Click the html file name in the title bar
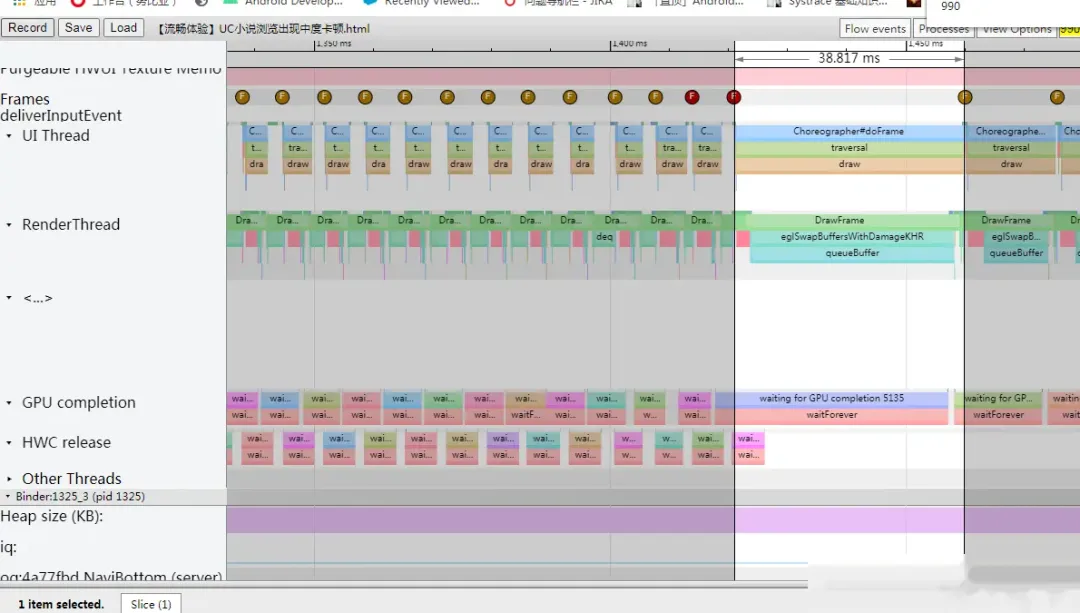The width and height of the screenshot is (1080, 613). click(x=264, y=28)
